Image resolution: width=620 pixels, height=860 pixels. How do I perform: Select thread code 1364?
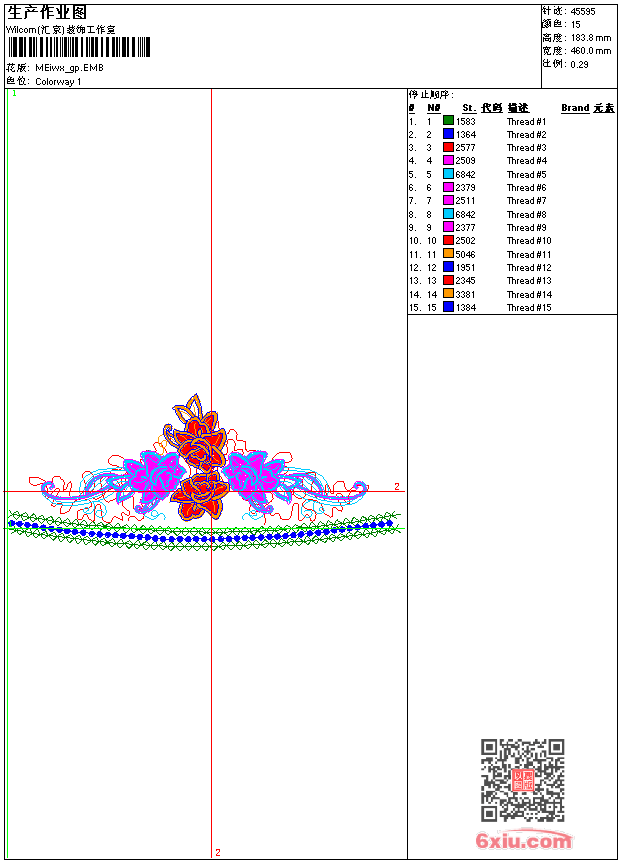[465, 135]
